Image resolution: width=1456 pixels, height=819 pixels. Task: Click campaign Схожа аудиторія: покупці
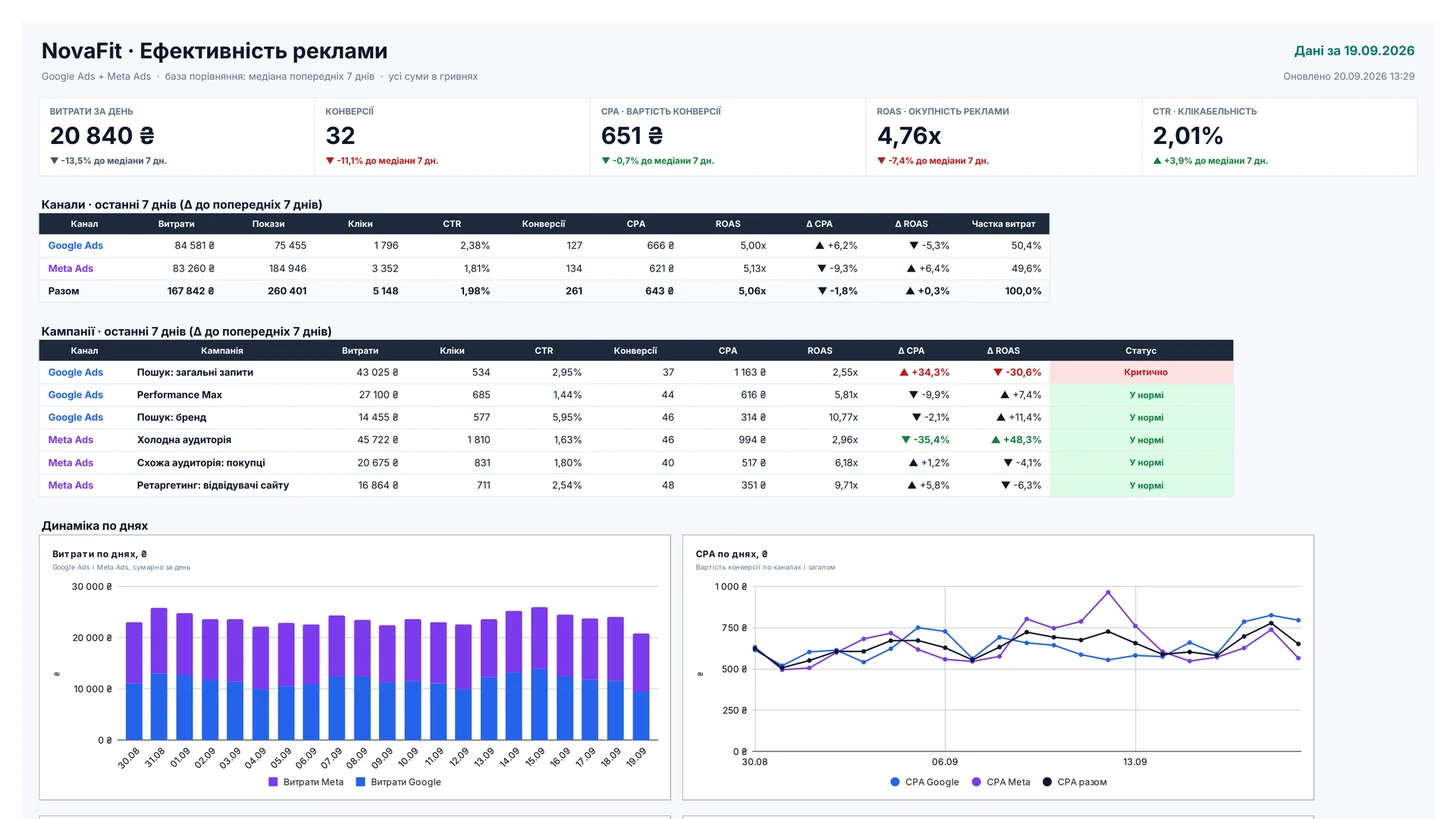pyautogui.click(x=201, y=462)
